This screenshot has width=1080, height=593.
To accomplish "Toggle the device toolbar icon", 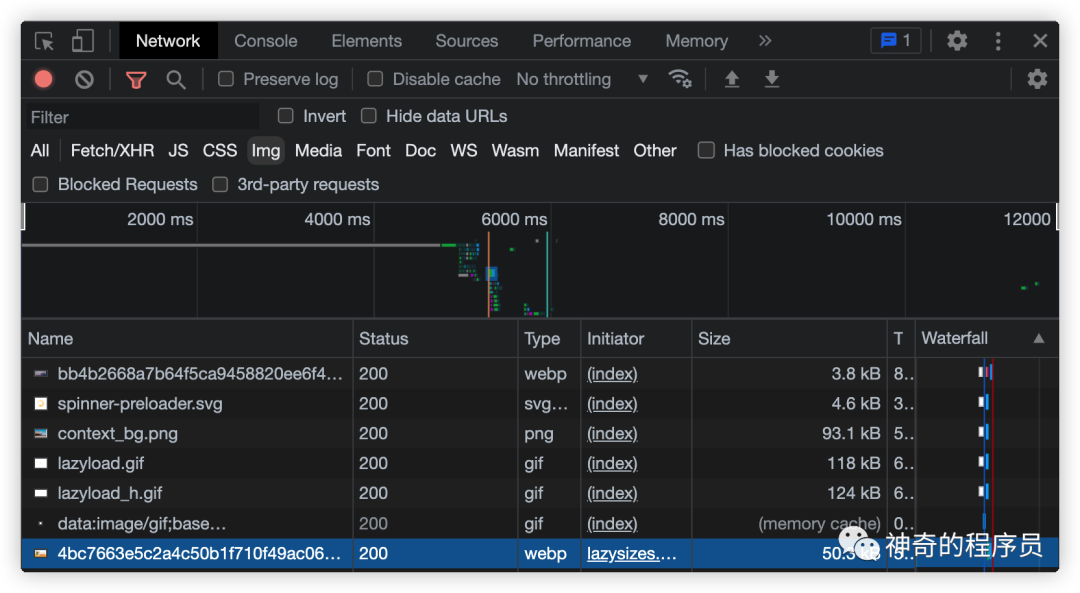I will 83,41.
